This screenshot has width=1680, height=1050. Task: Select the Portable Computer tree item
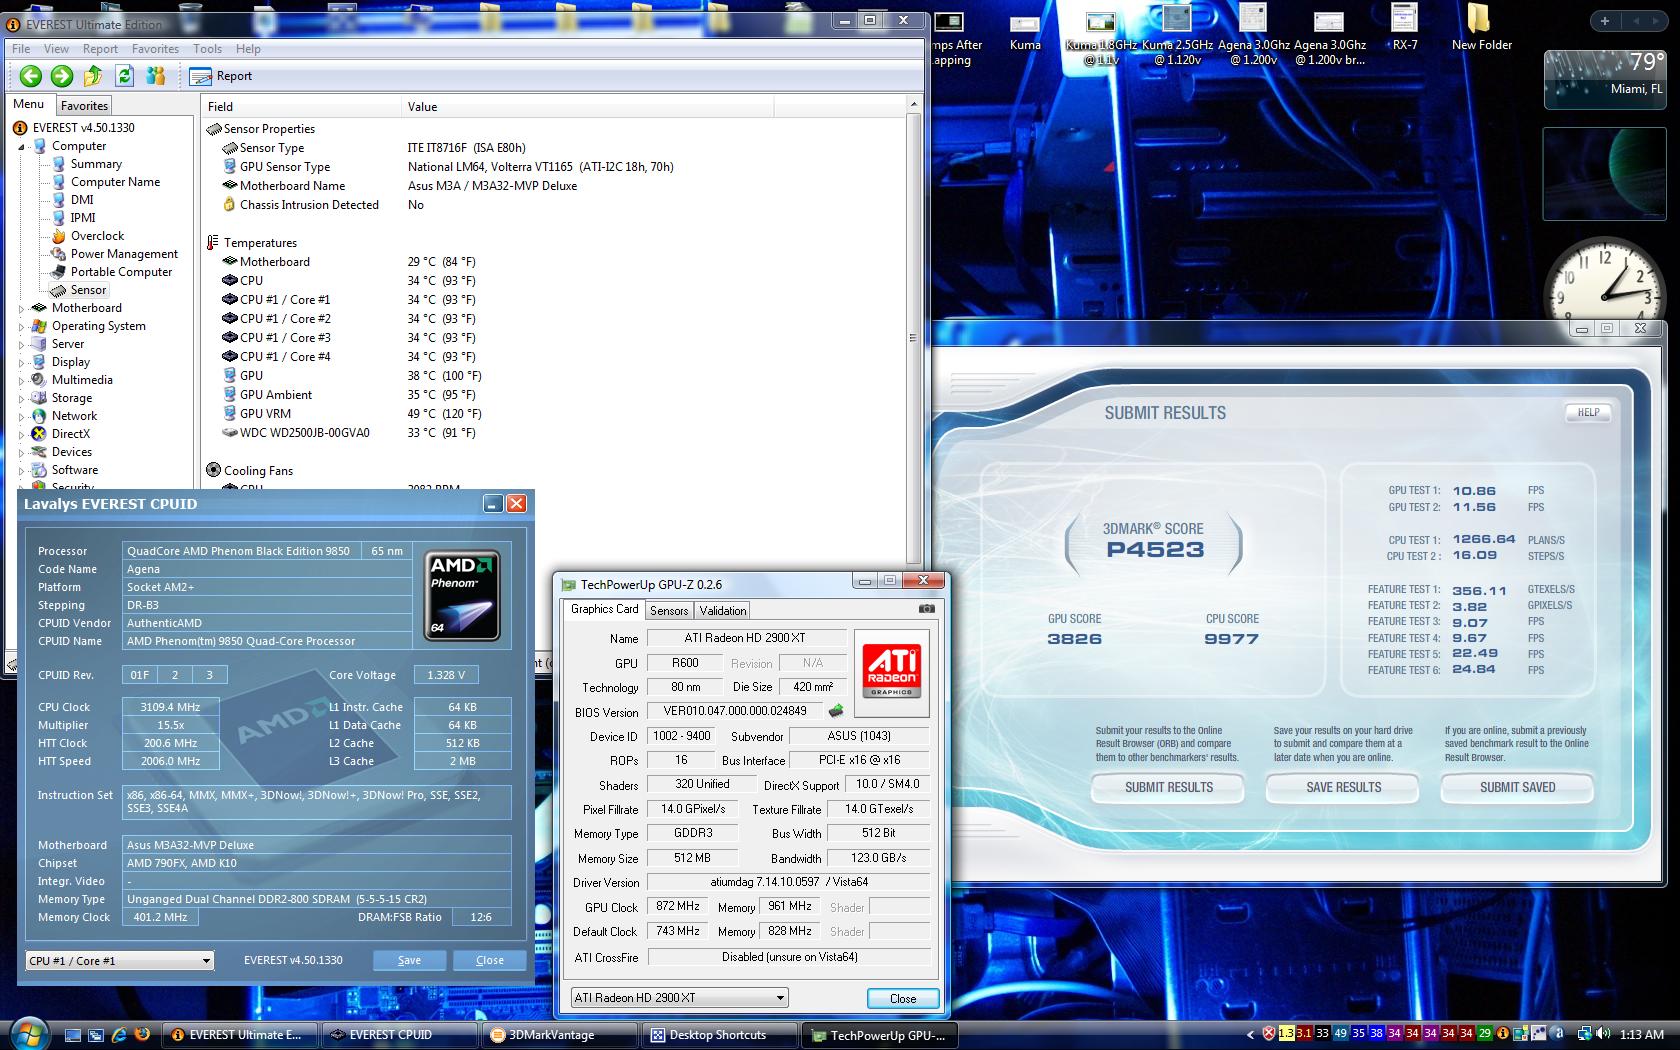click(121, 272)
